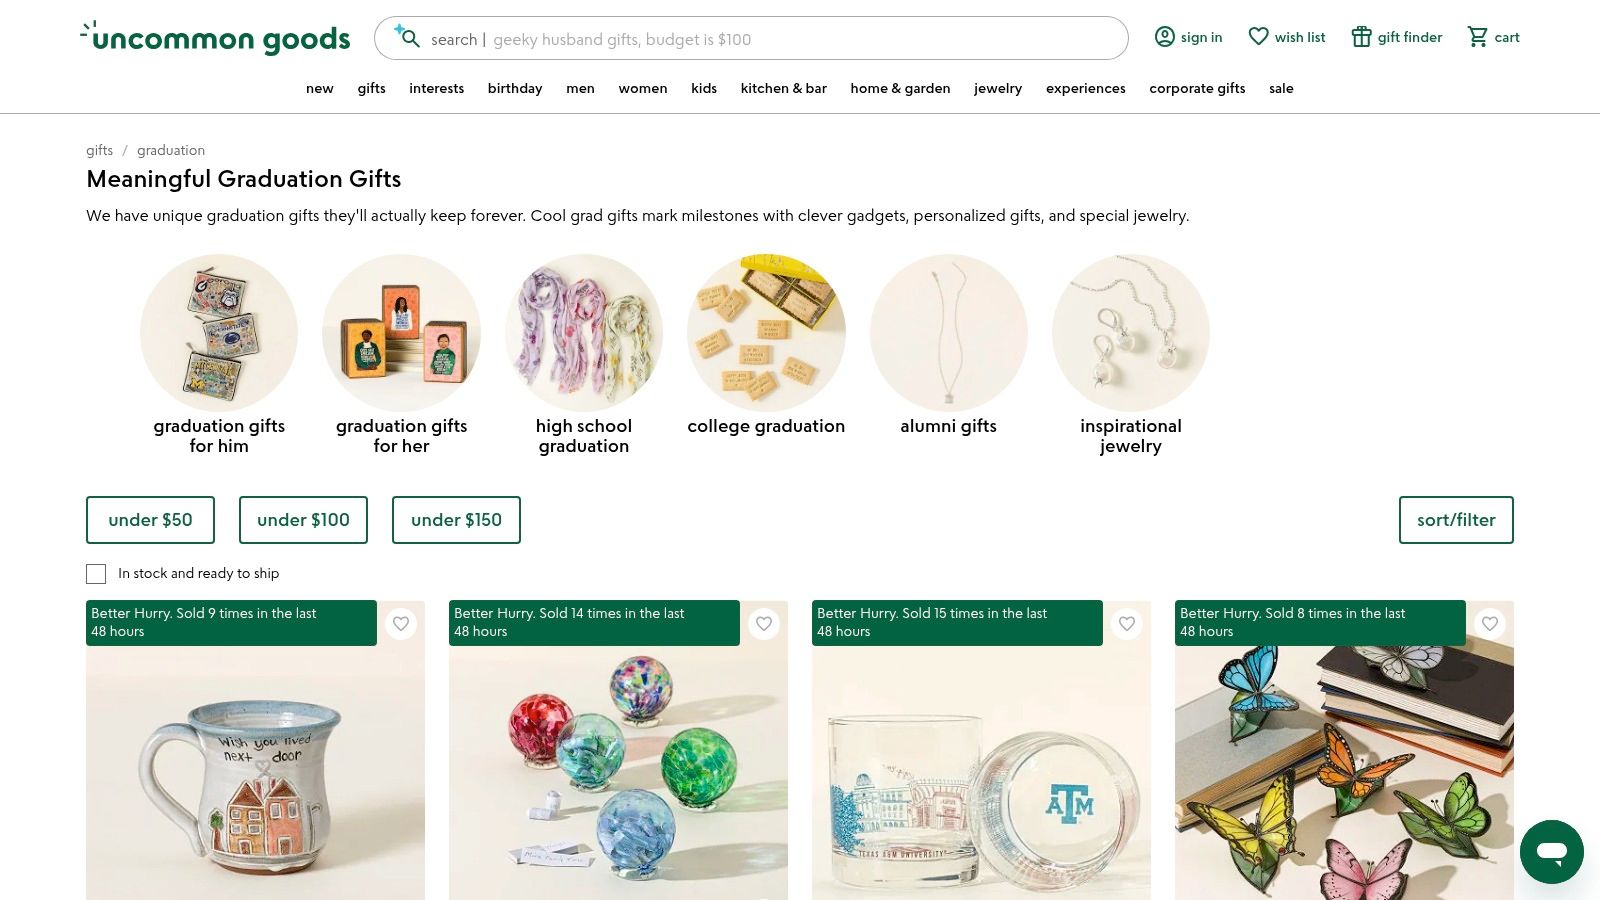
Task: Click the search magnifier icon
Action: 407,38
